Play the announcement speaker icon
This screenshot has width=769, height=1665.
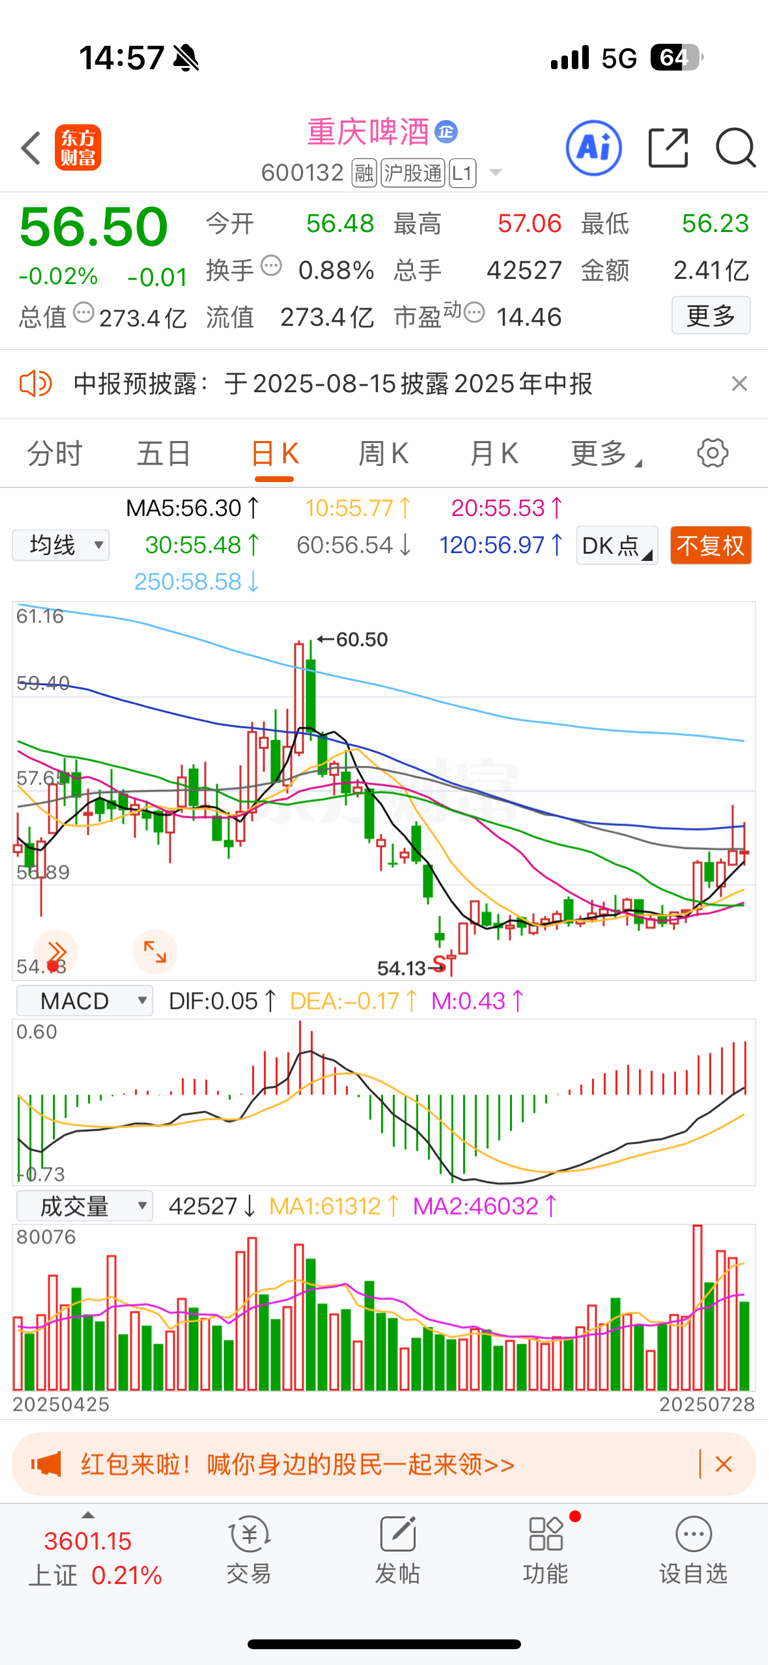[35, 383]
